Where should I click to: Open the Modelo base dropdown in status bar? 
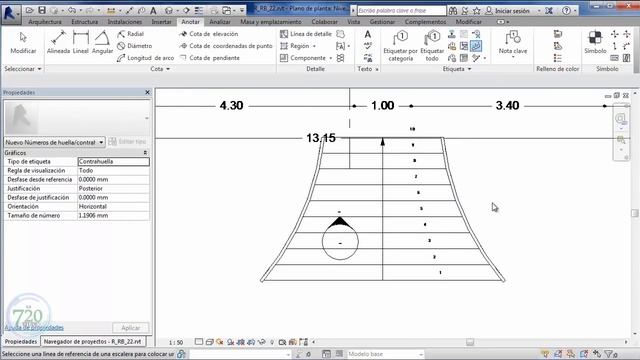point(385,354)
